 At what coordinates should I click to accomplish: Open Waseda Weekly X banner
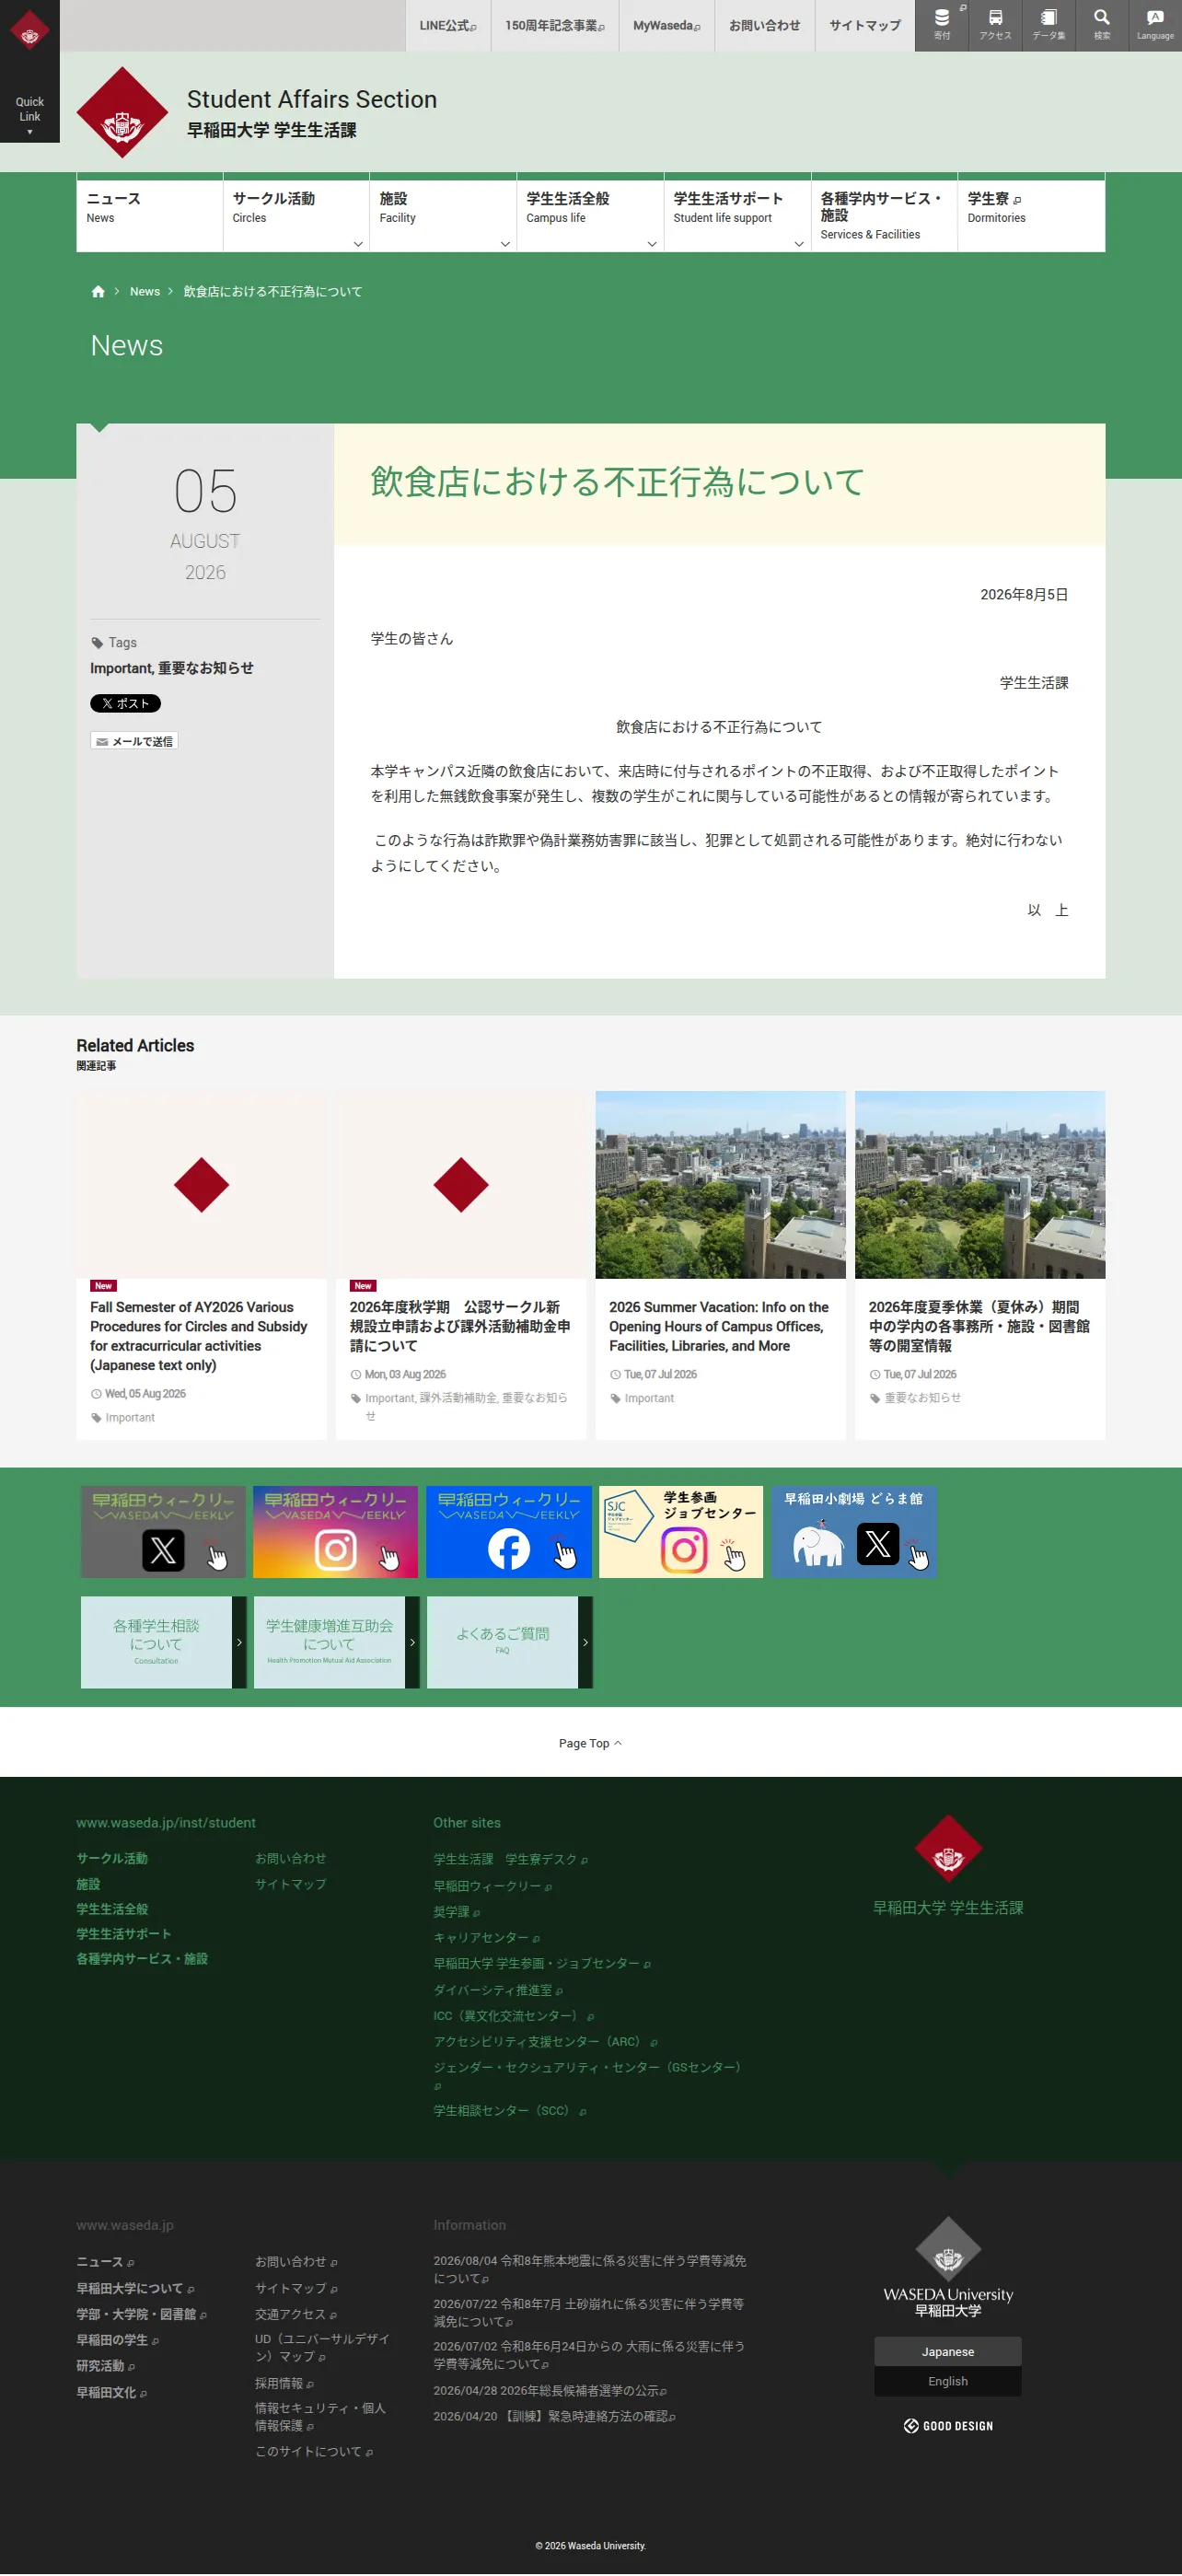click(x=163, y=1531)
